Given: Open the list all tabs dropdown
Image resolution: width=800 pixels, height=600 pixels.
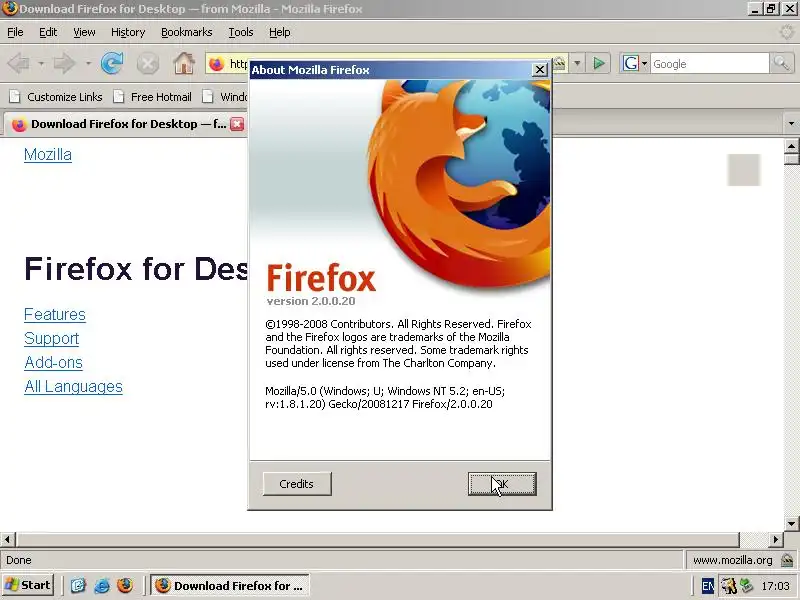Looking at the screenshot, I should coord(791,124).
